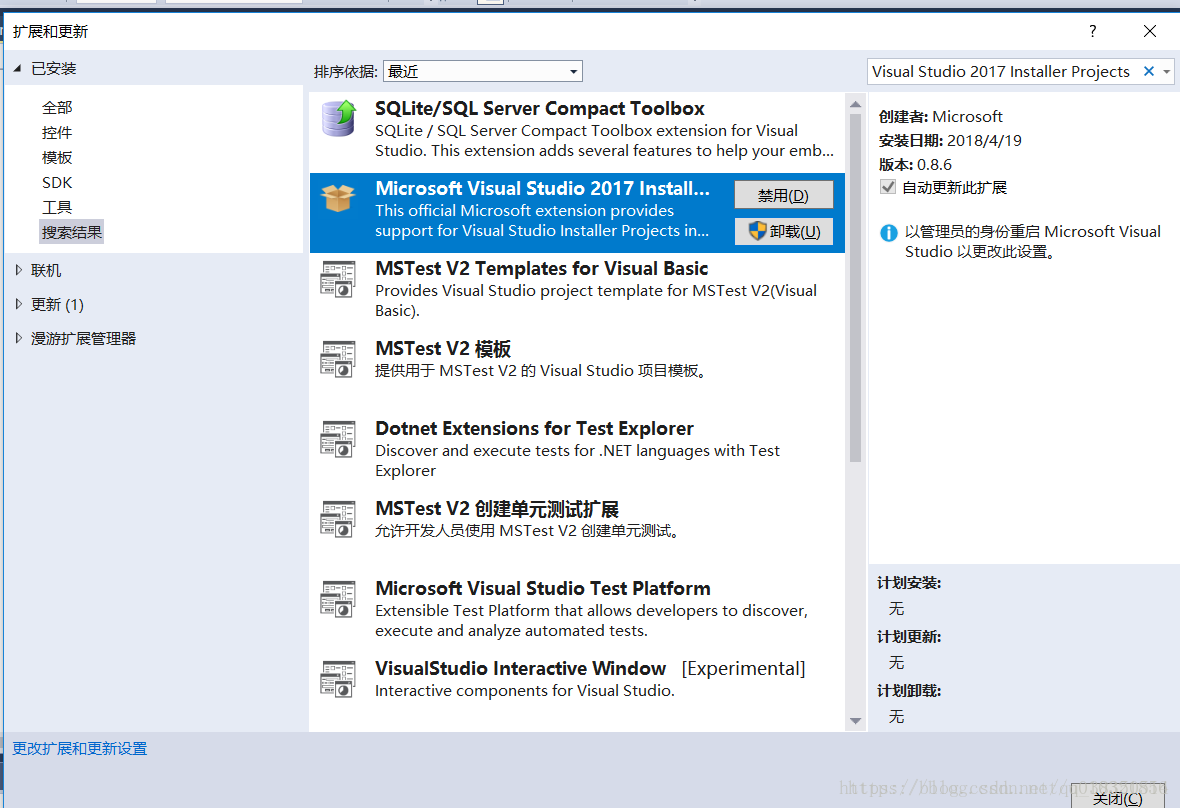Click the 扩展和更新 dialog title
1180x808 pixels.
tap(50, 32)
